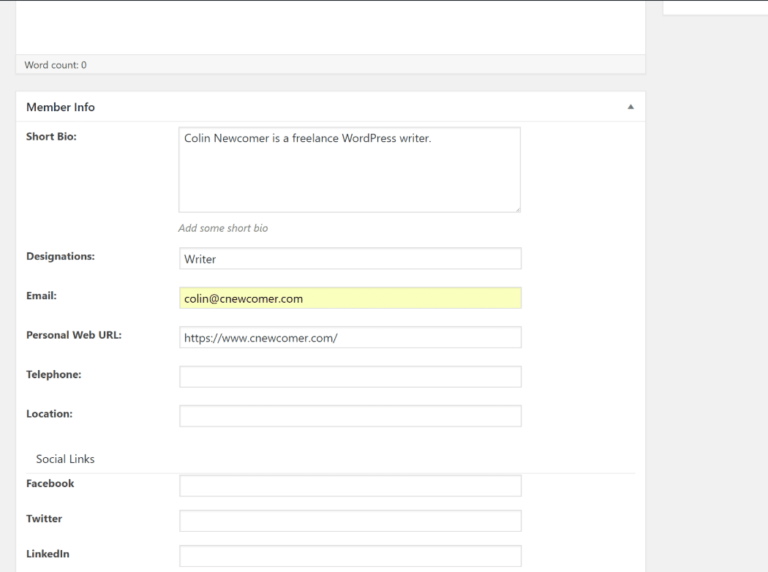
Task: Select the Personal Web URL field
Action: click(350, 338)
